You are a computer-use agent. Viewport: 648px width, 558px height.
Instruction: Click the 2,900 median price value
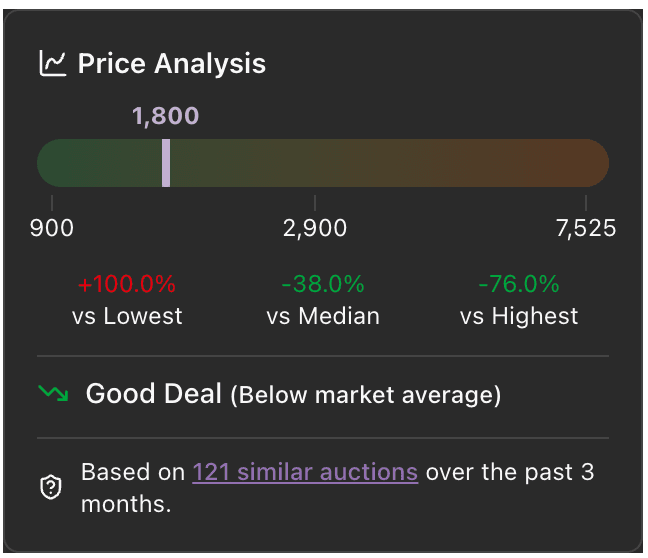316,228
